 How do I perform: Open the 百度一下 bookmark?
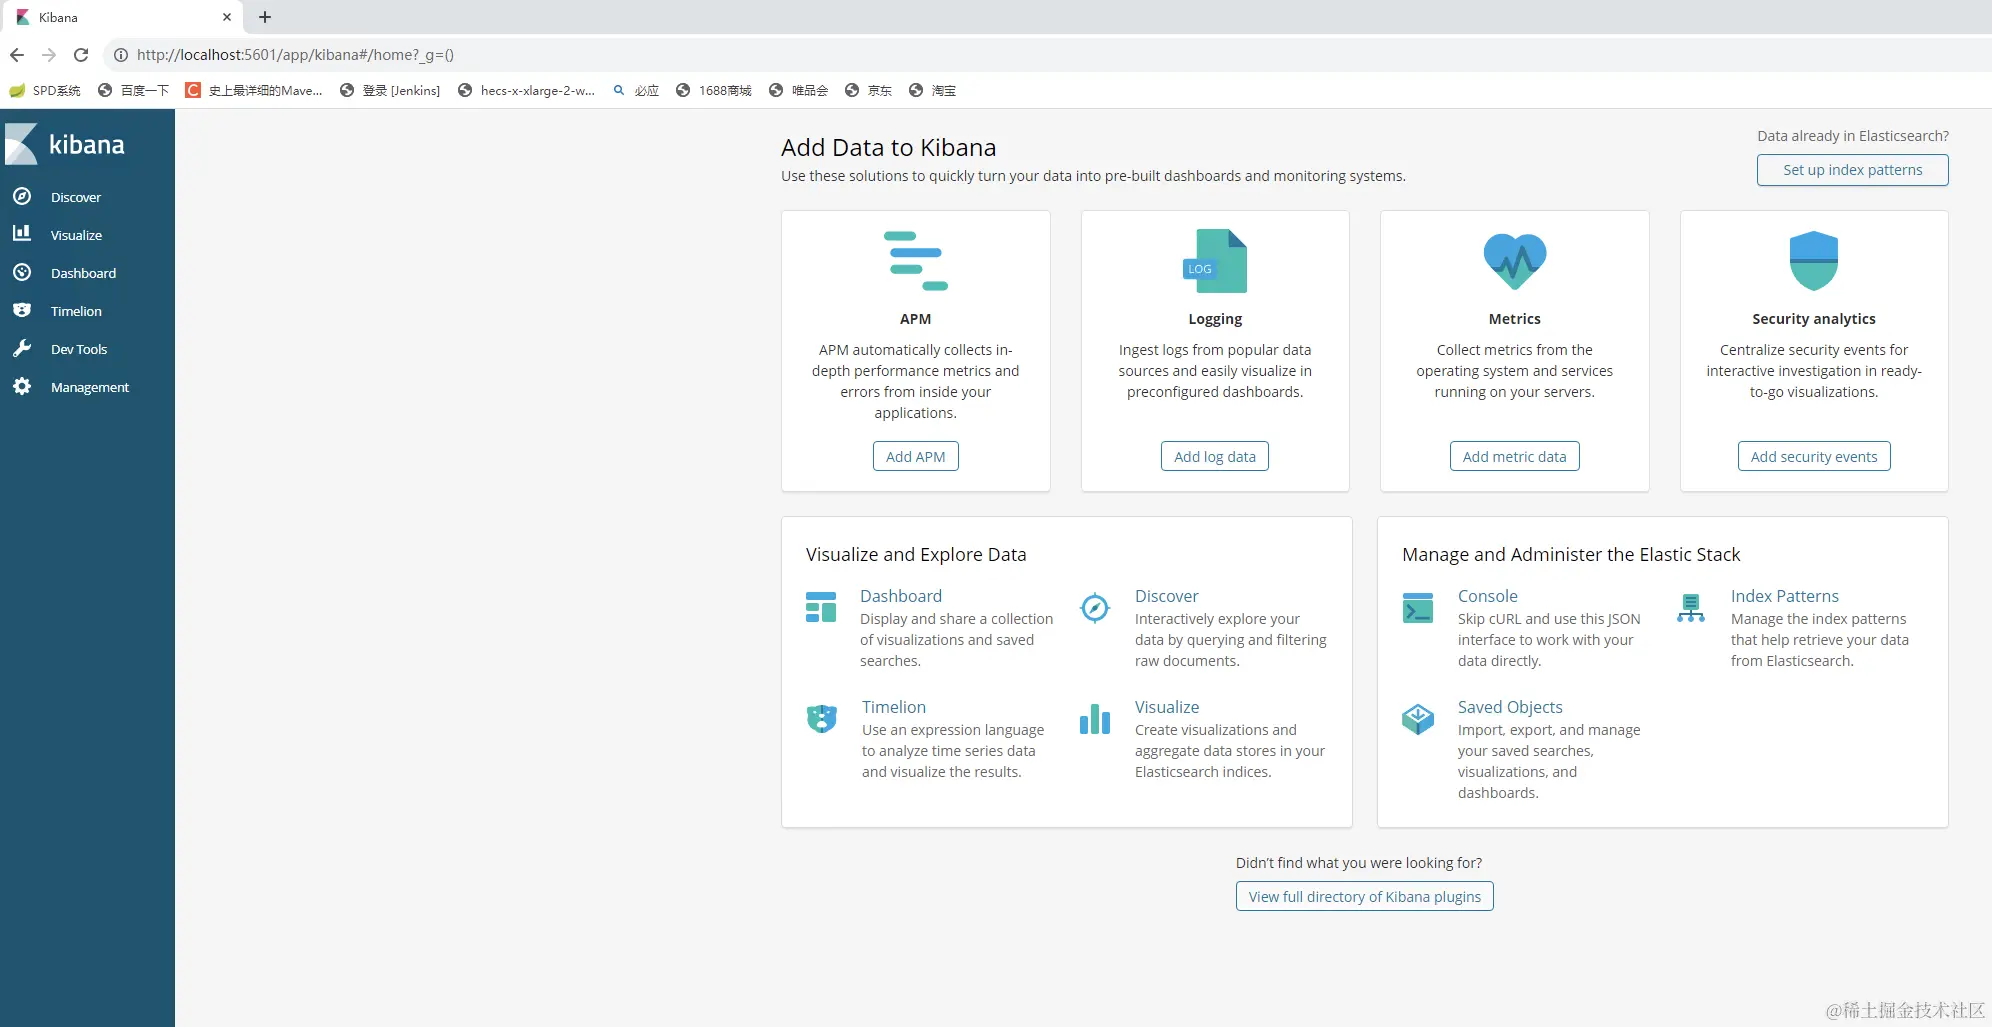point(134,90)
